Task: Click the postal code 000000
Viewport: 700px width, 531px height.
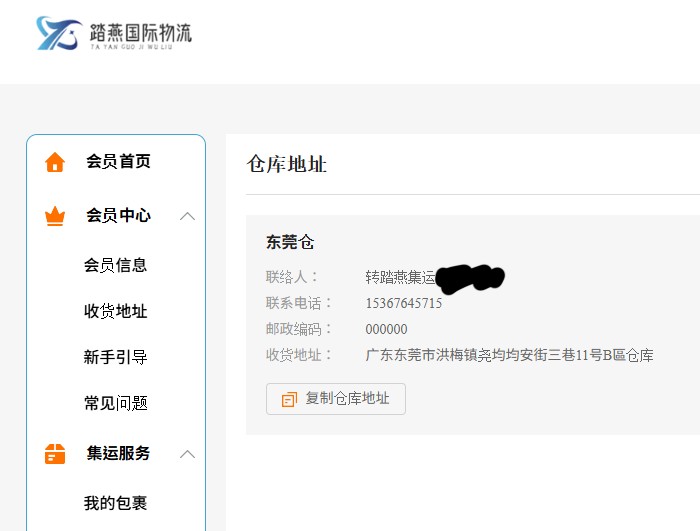Action: coord(387,329)
